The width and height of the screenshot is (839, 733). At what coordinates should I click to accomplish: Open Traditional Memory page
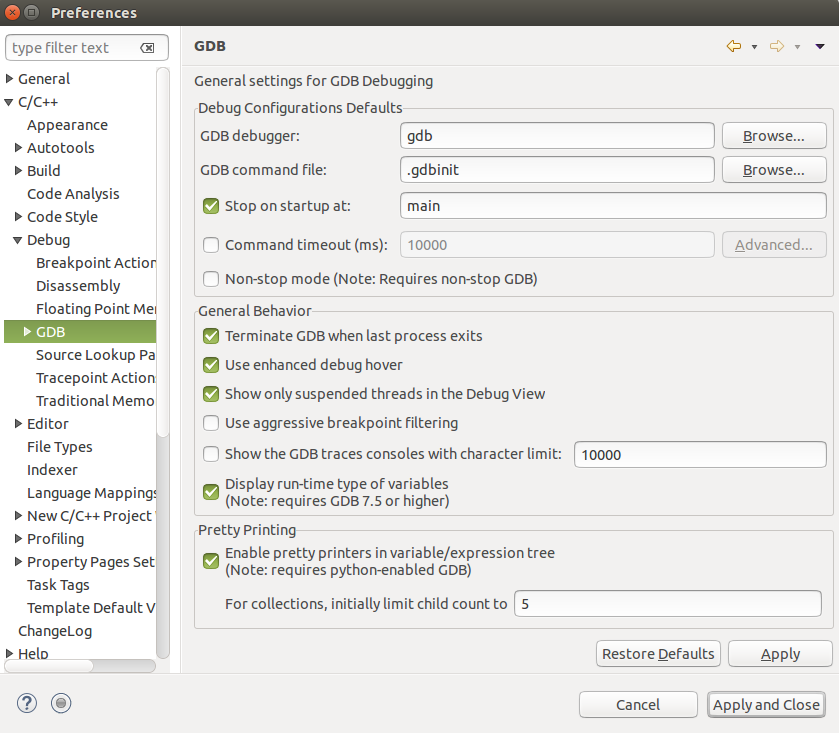coord(96,401)
